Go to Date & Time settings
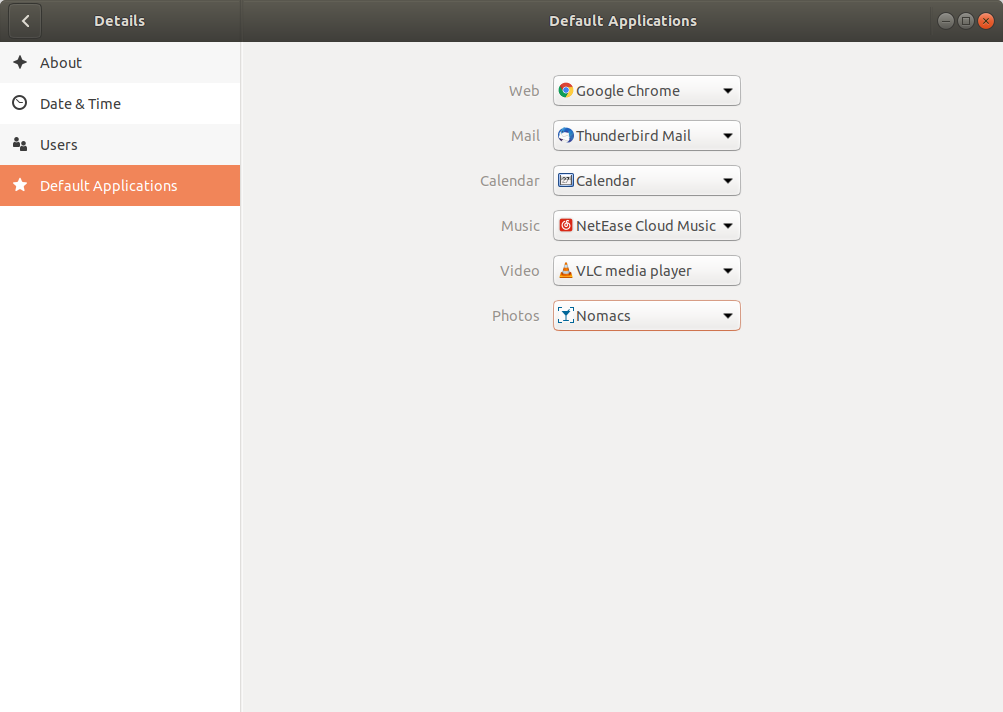 (x=120, y=104)
